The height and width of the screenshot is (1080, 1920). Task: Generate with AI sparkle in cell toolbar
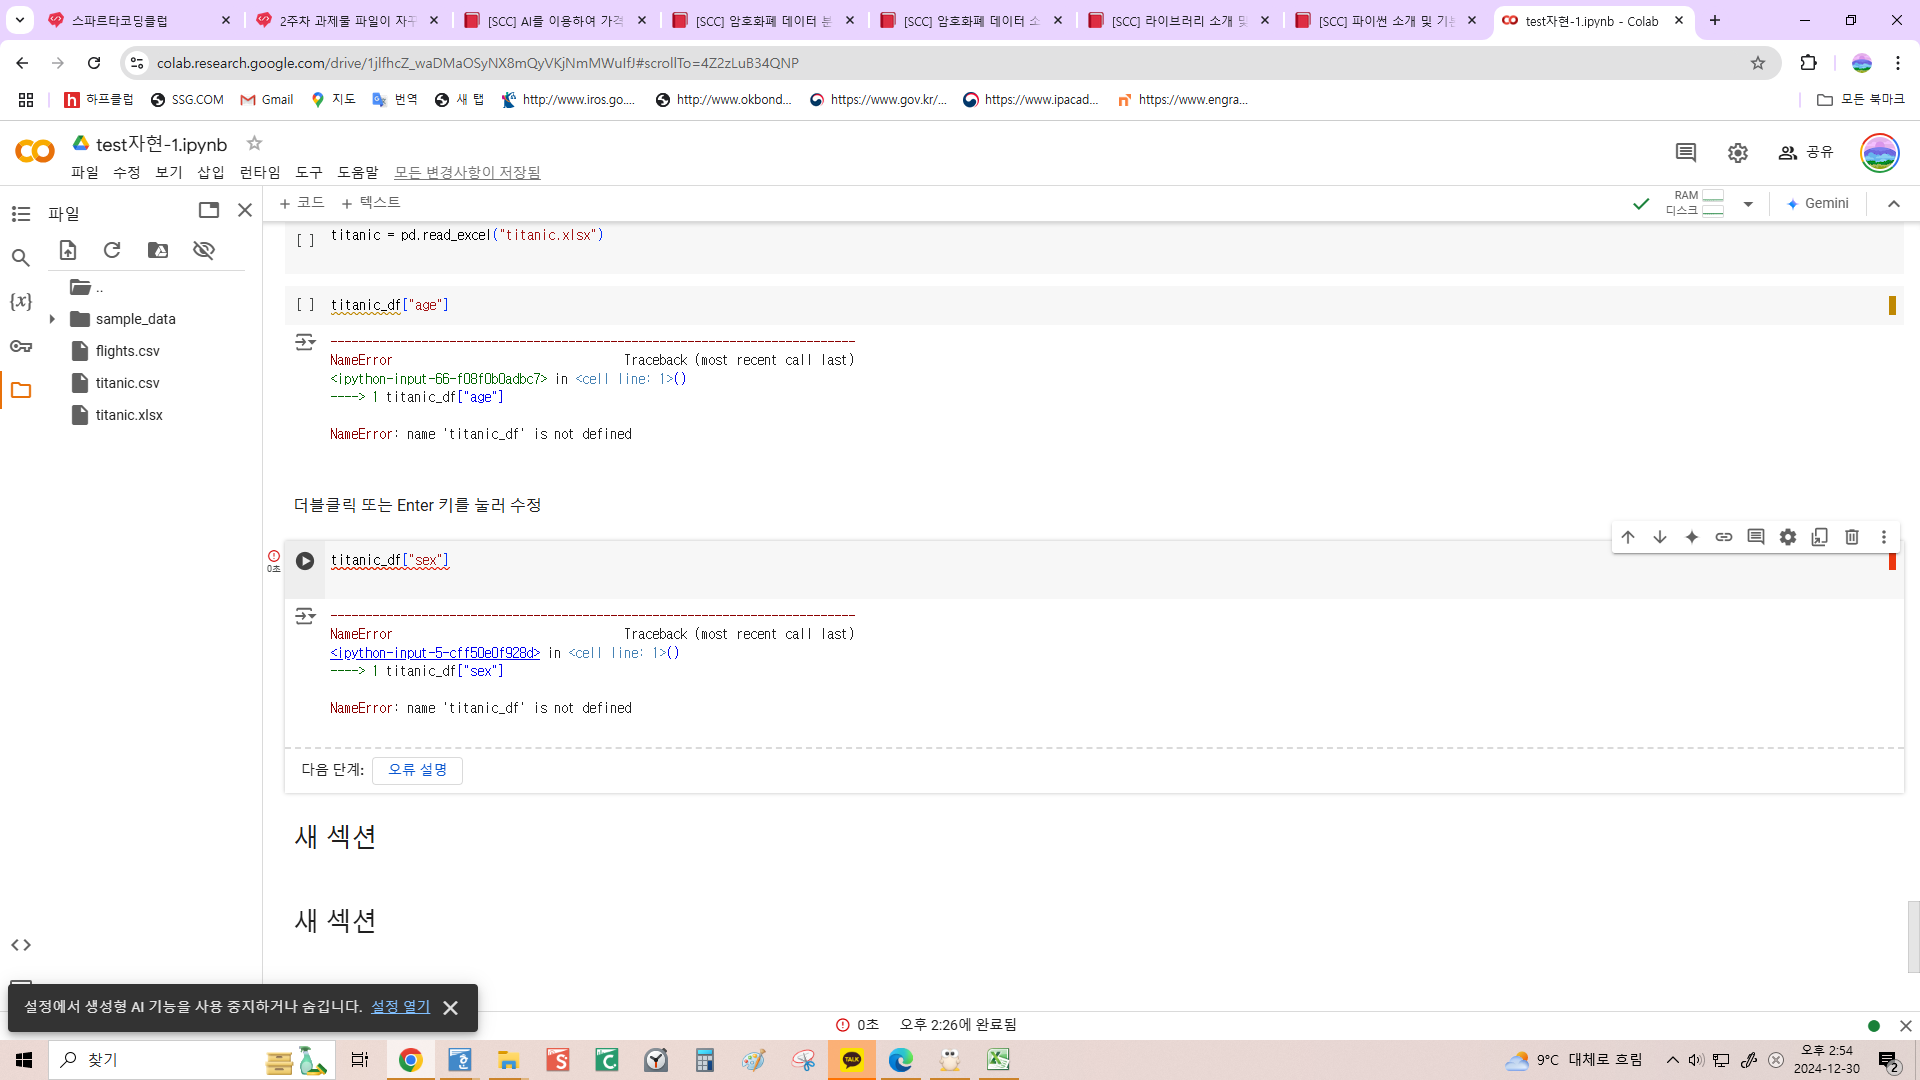(x=1692, y=537)
